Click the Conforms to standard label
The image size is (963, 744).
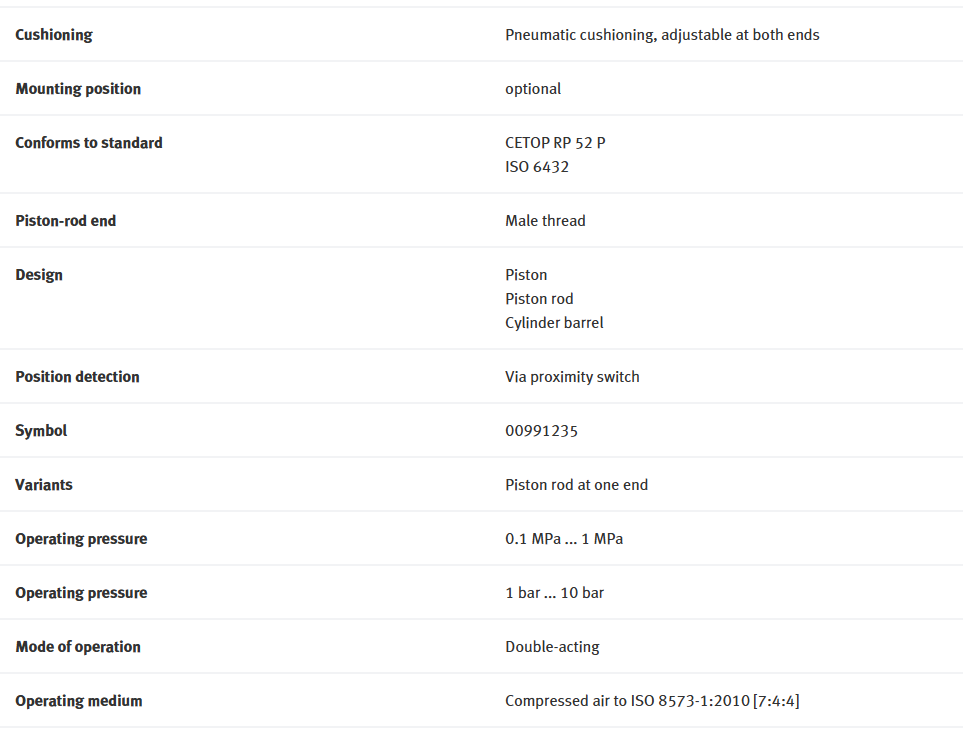point(89,143)
